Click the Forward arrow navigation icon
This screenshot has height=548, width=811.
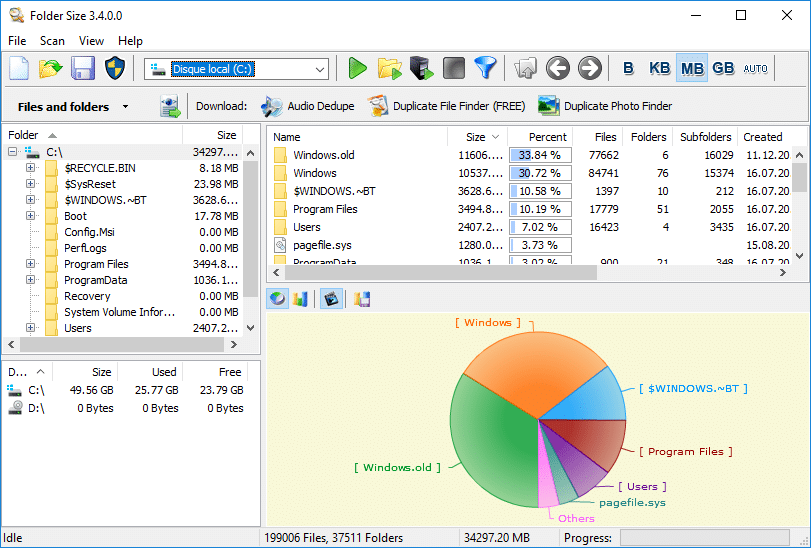point(590,68)
